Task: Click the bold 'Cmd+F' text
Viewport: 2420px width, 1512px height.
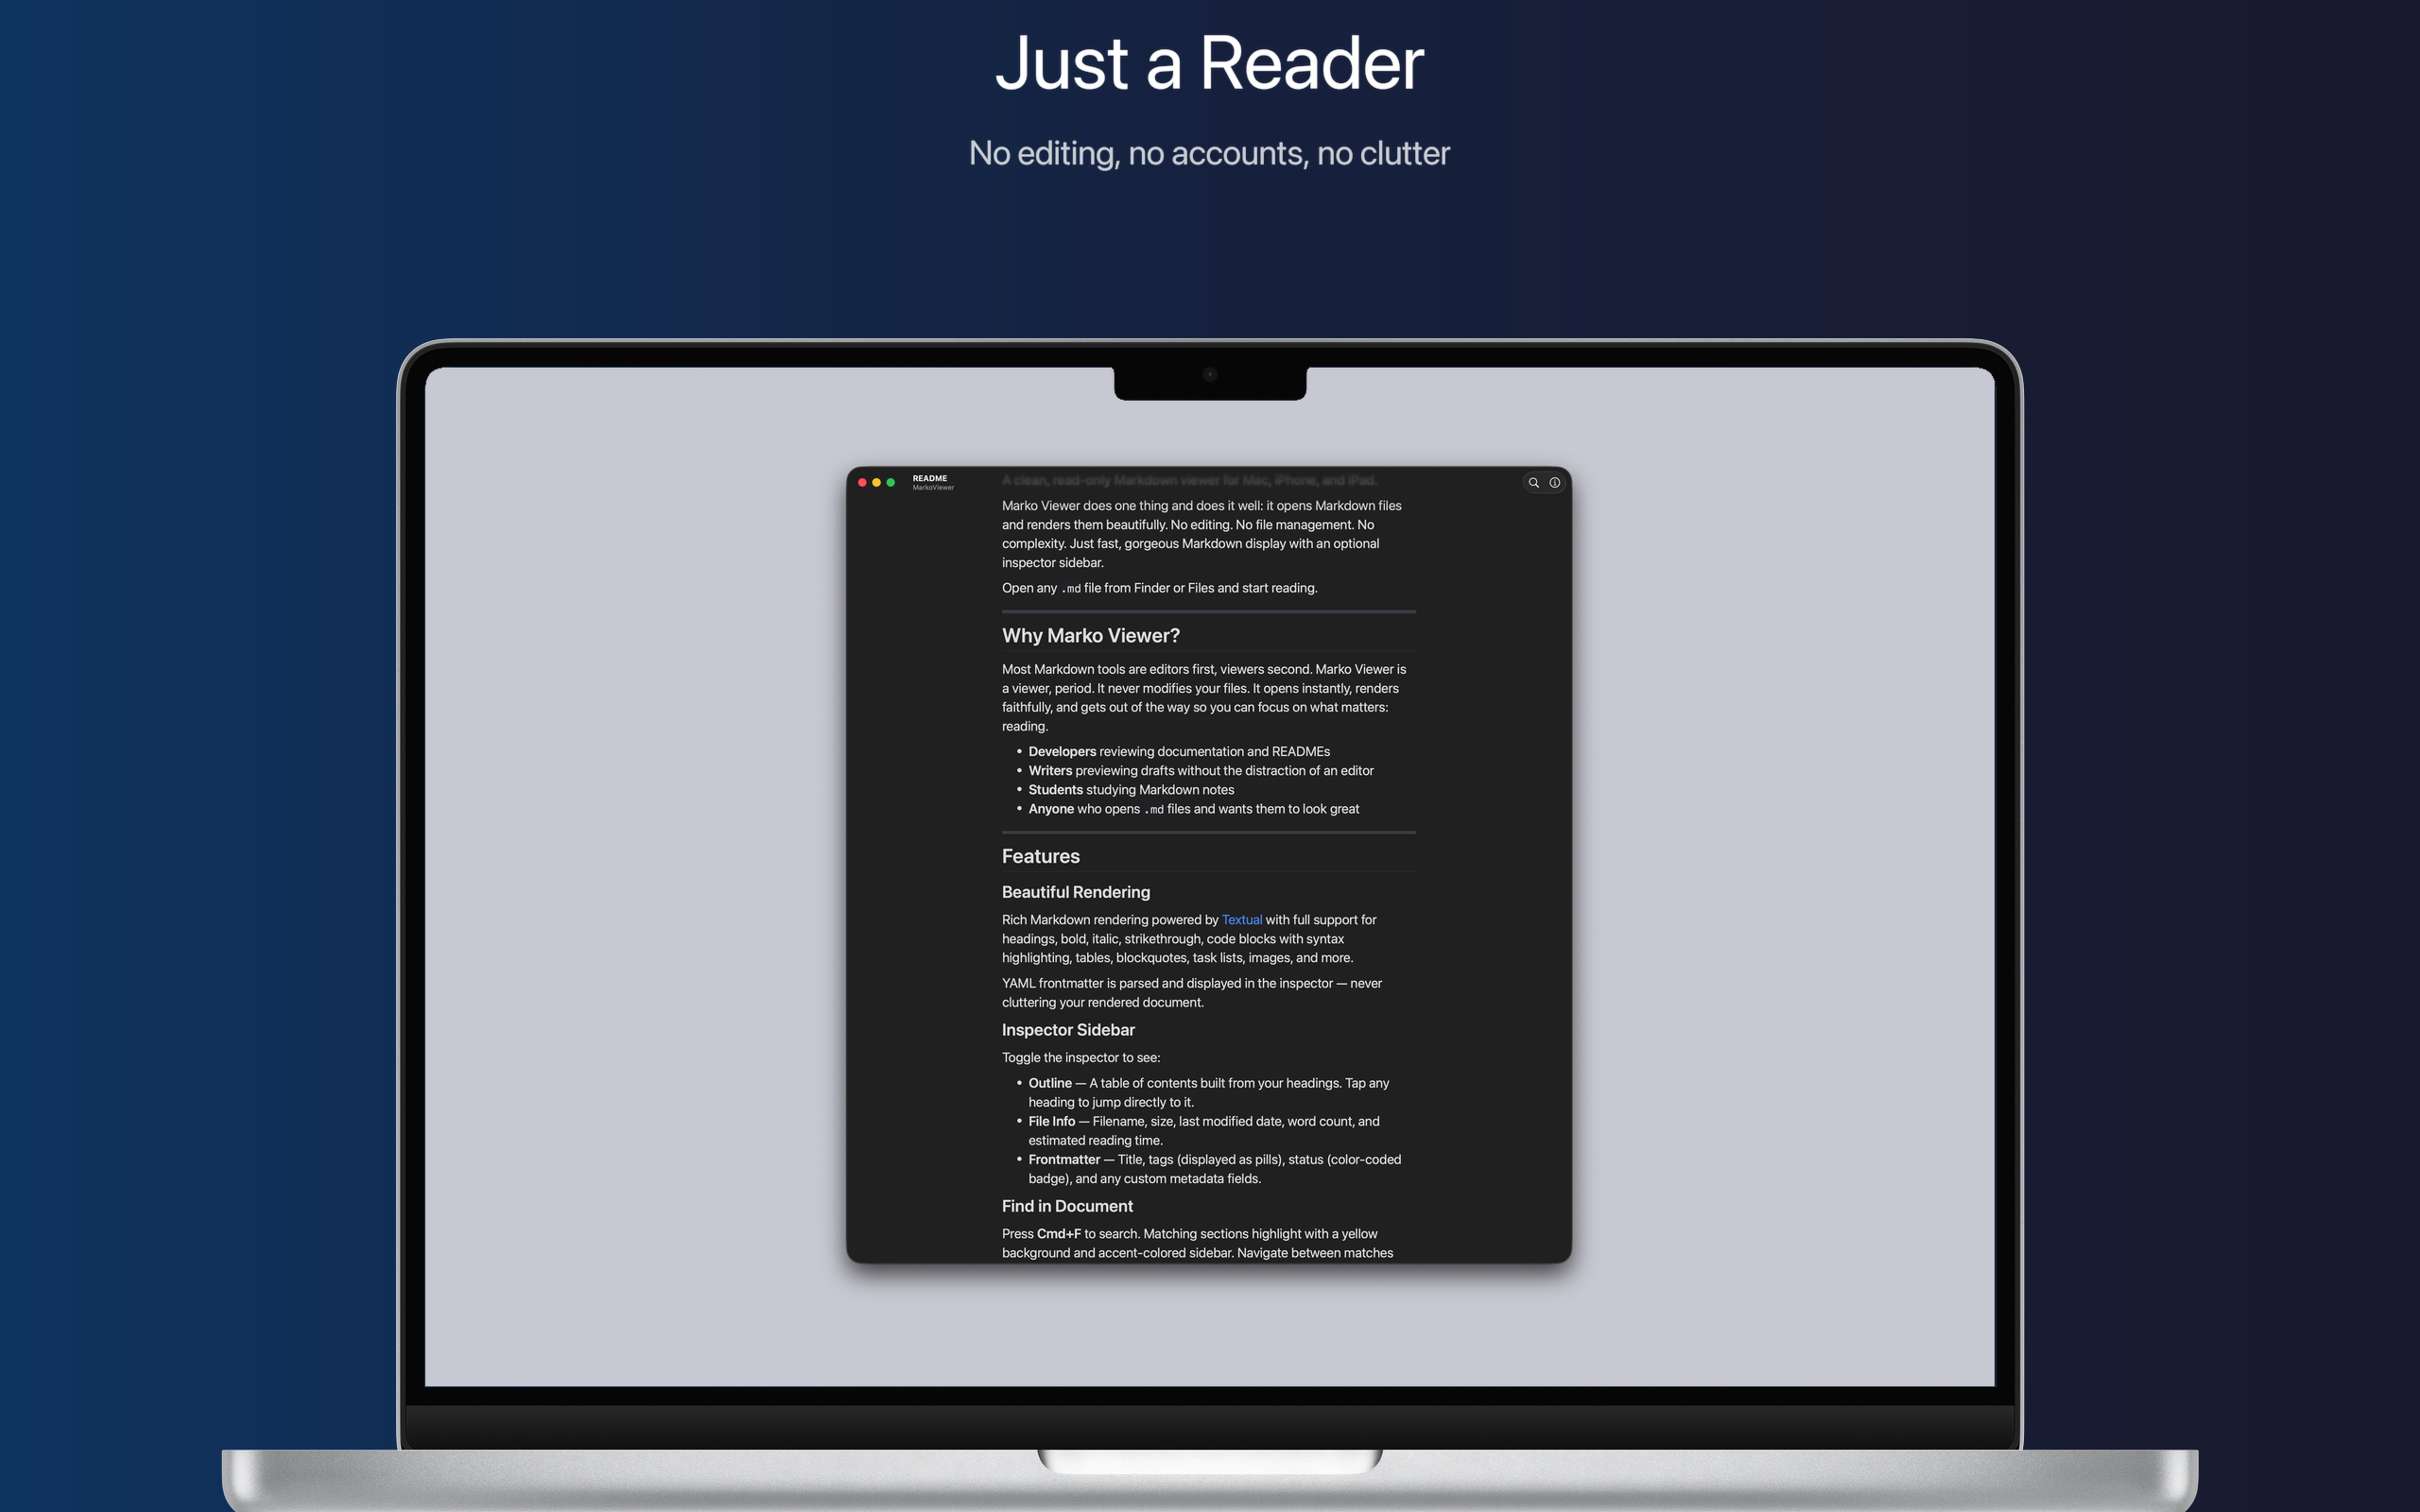Action: click(1059, 1234)
